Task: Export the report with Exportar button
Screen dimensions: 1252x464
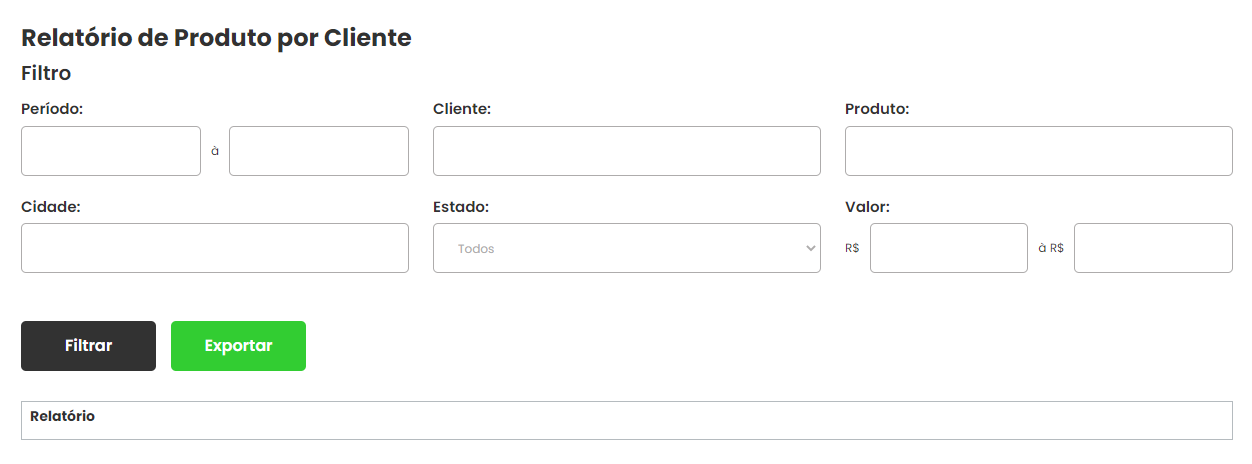Action: point(238,346)
